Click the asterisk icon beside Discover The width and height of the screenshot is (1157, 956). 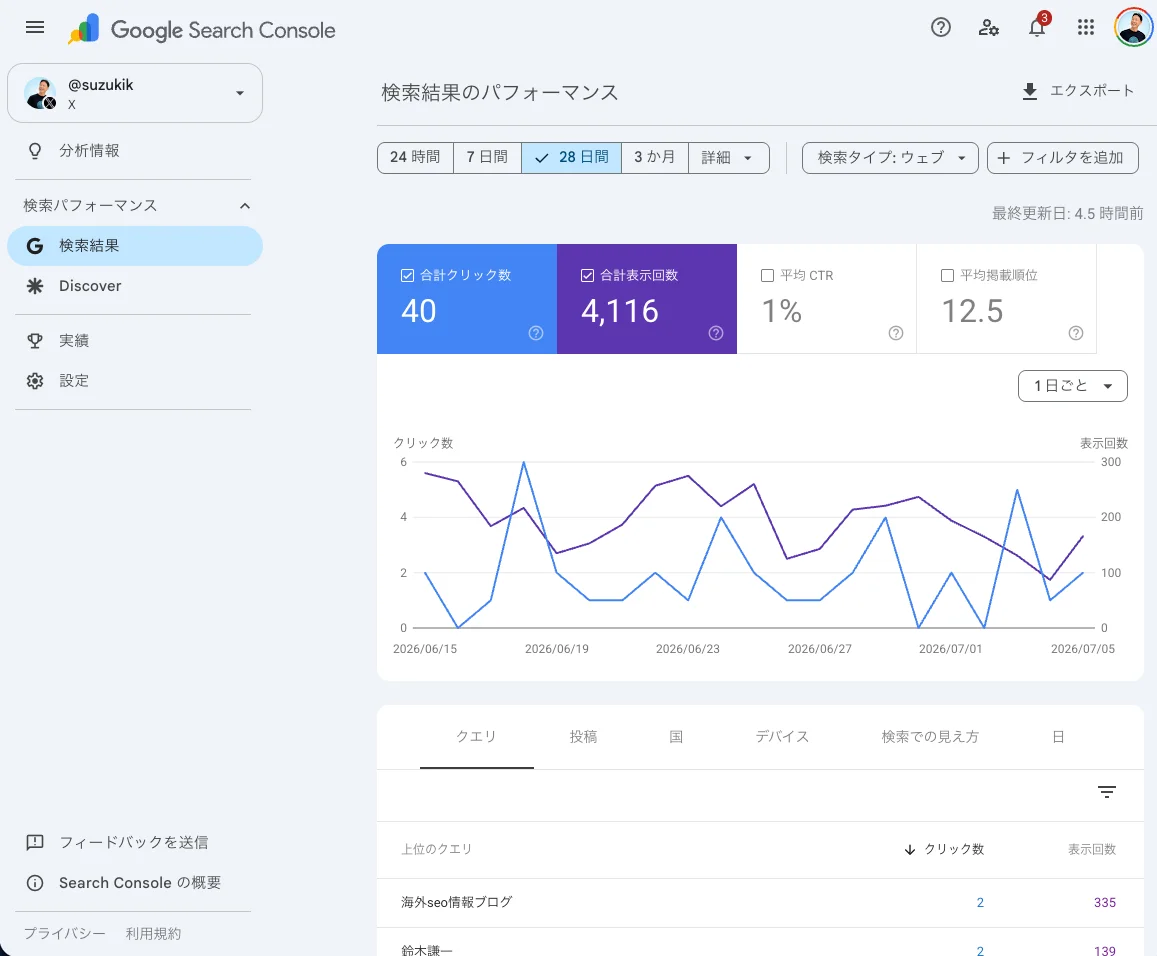point(35,286)
